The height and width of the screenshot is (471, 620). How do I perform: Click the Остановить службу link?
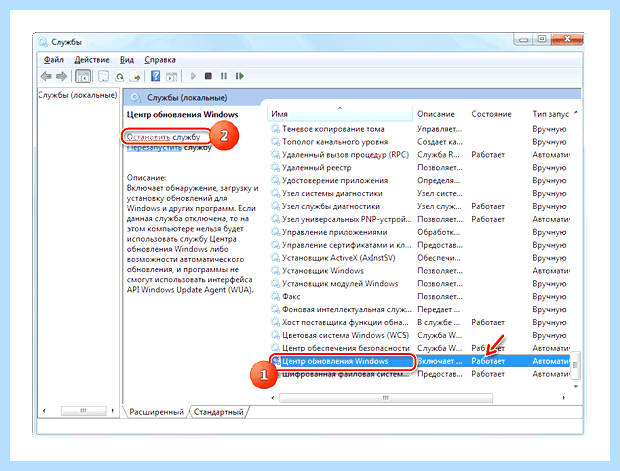[x=163, y=137]
